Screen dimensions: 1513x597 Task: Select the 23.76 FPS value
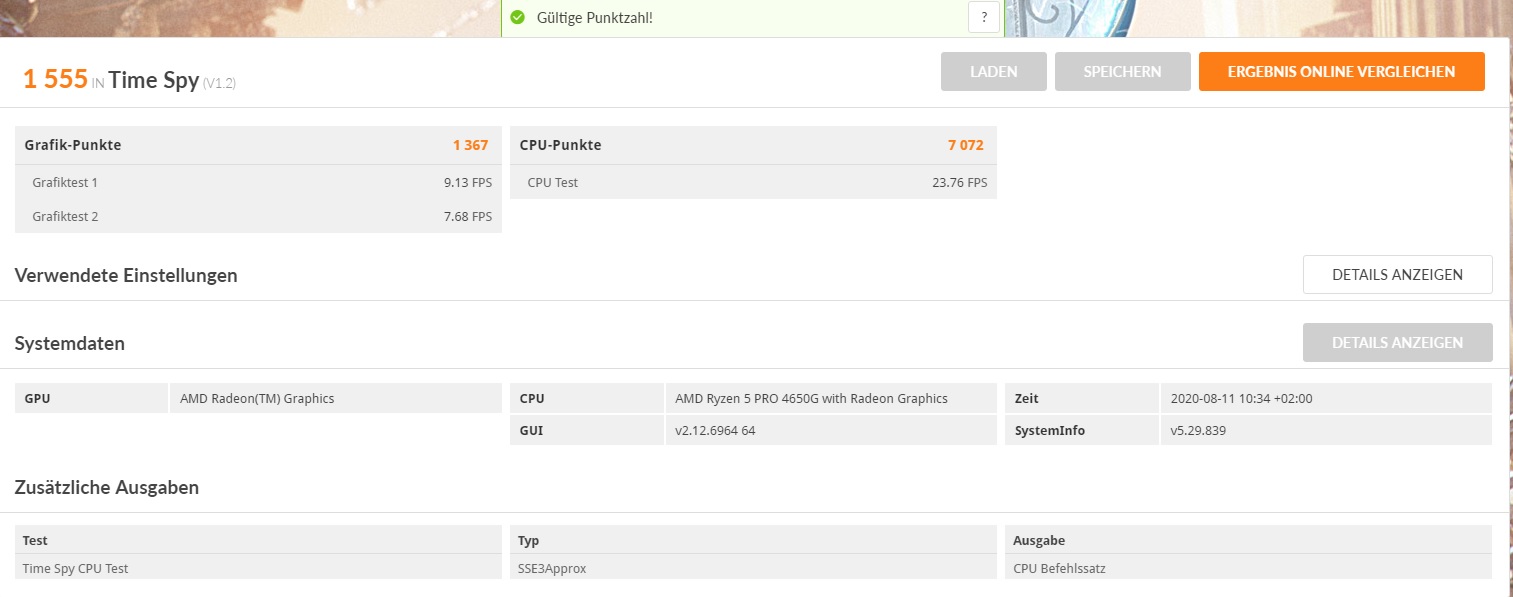[960, 183]
